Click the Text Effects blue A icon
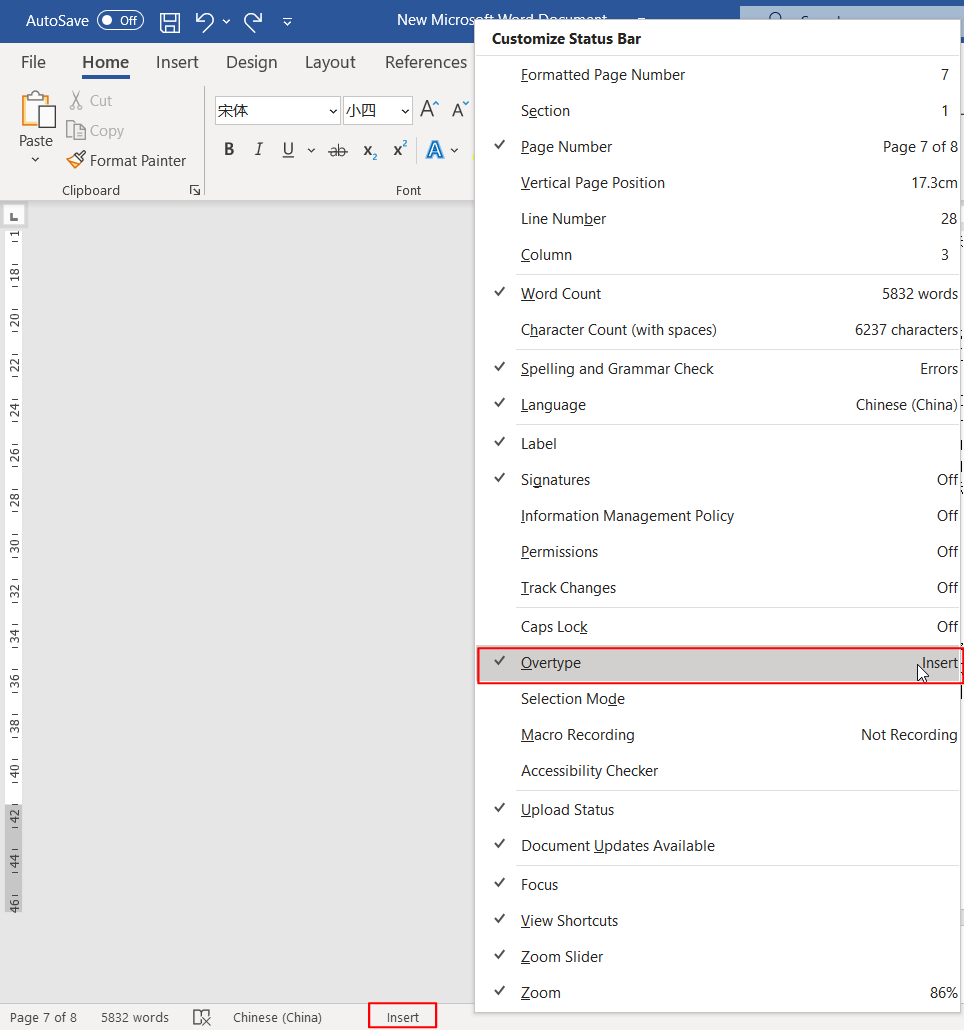Screen dimensions: 964x1030 (435, 150)
